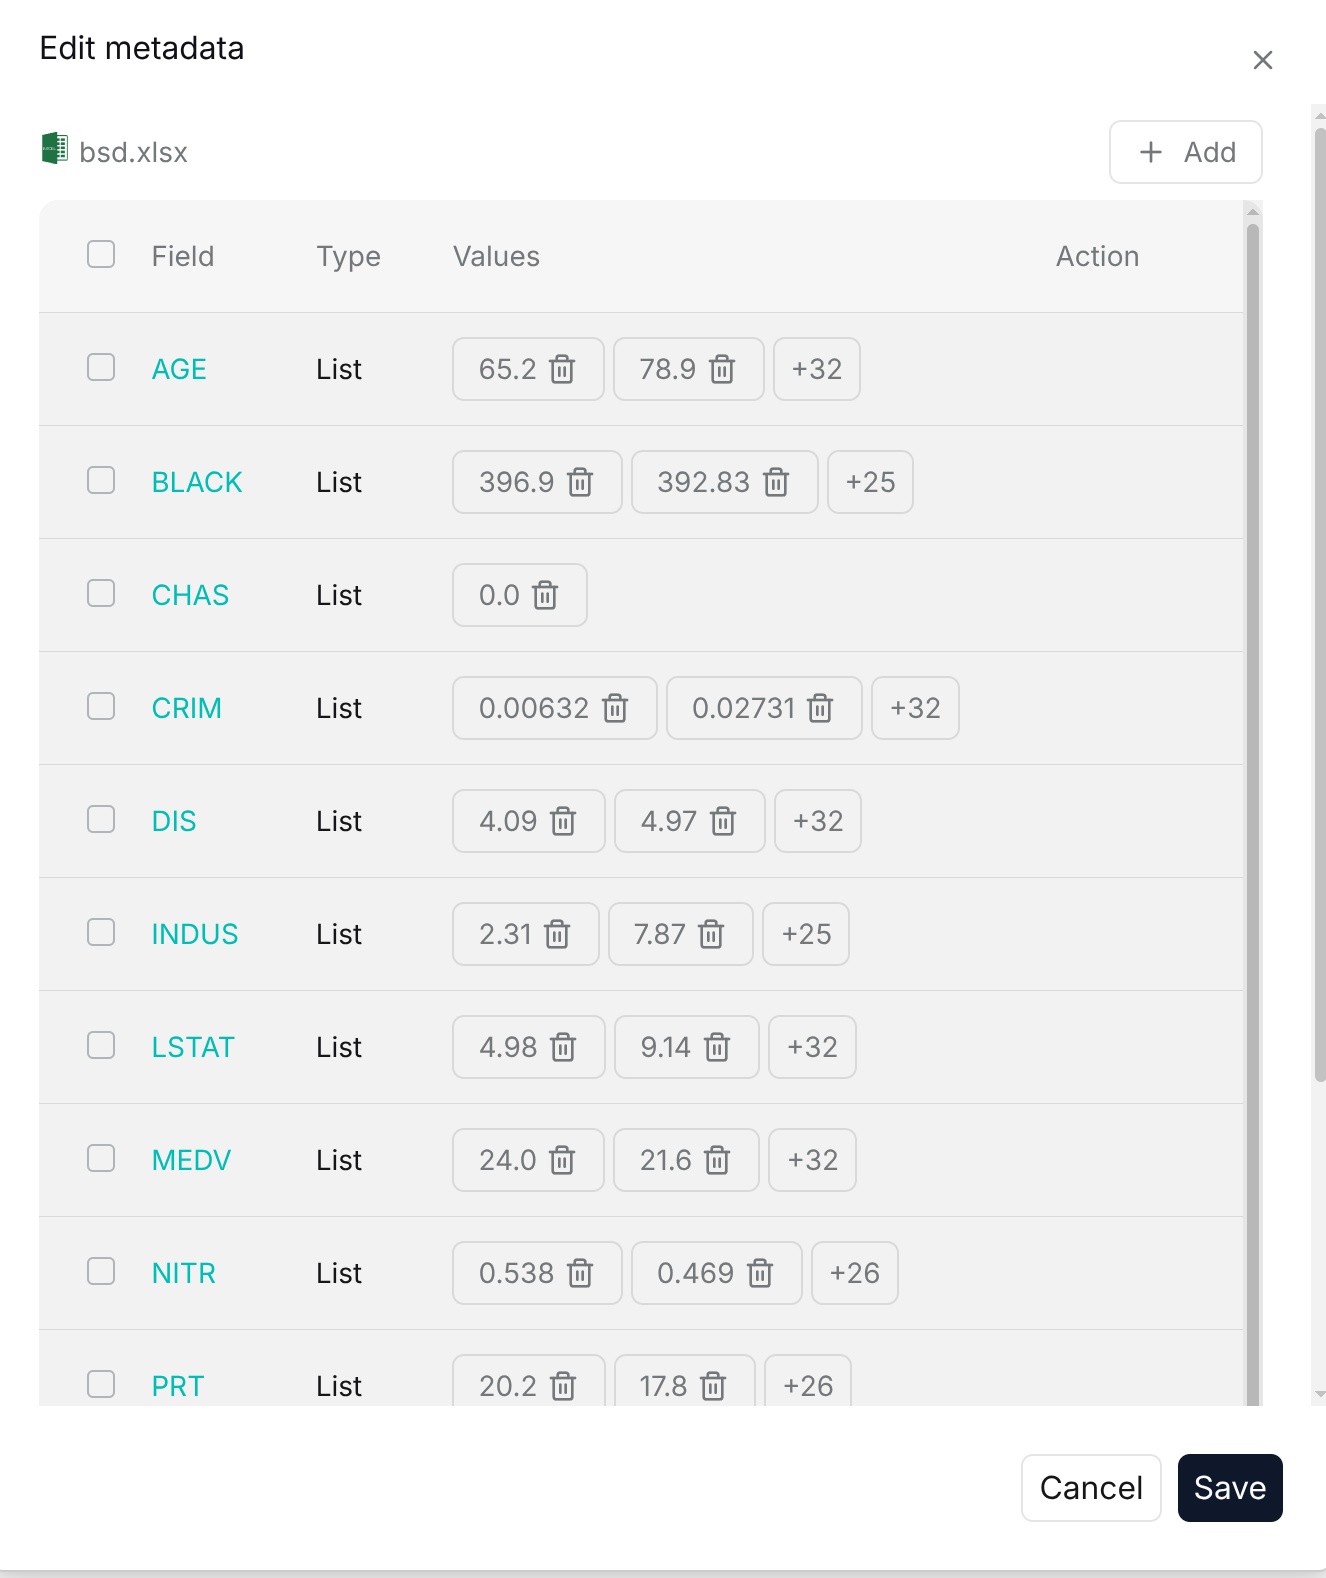Delete the 0.538 value from NITR

pos(580,1273)
